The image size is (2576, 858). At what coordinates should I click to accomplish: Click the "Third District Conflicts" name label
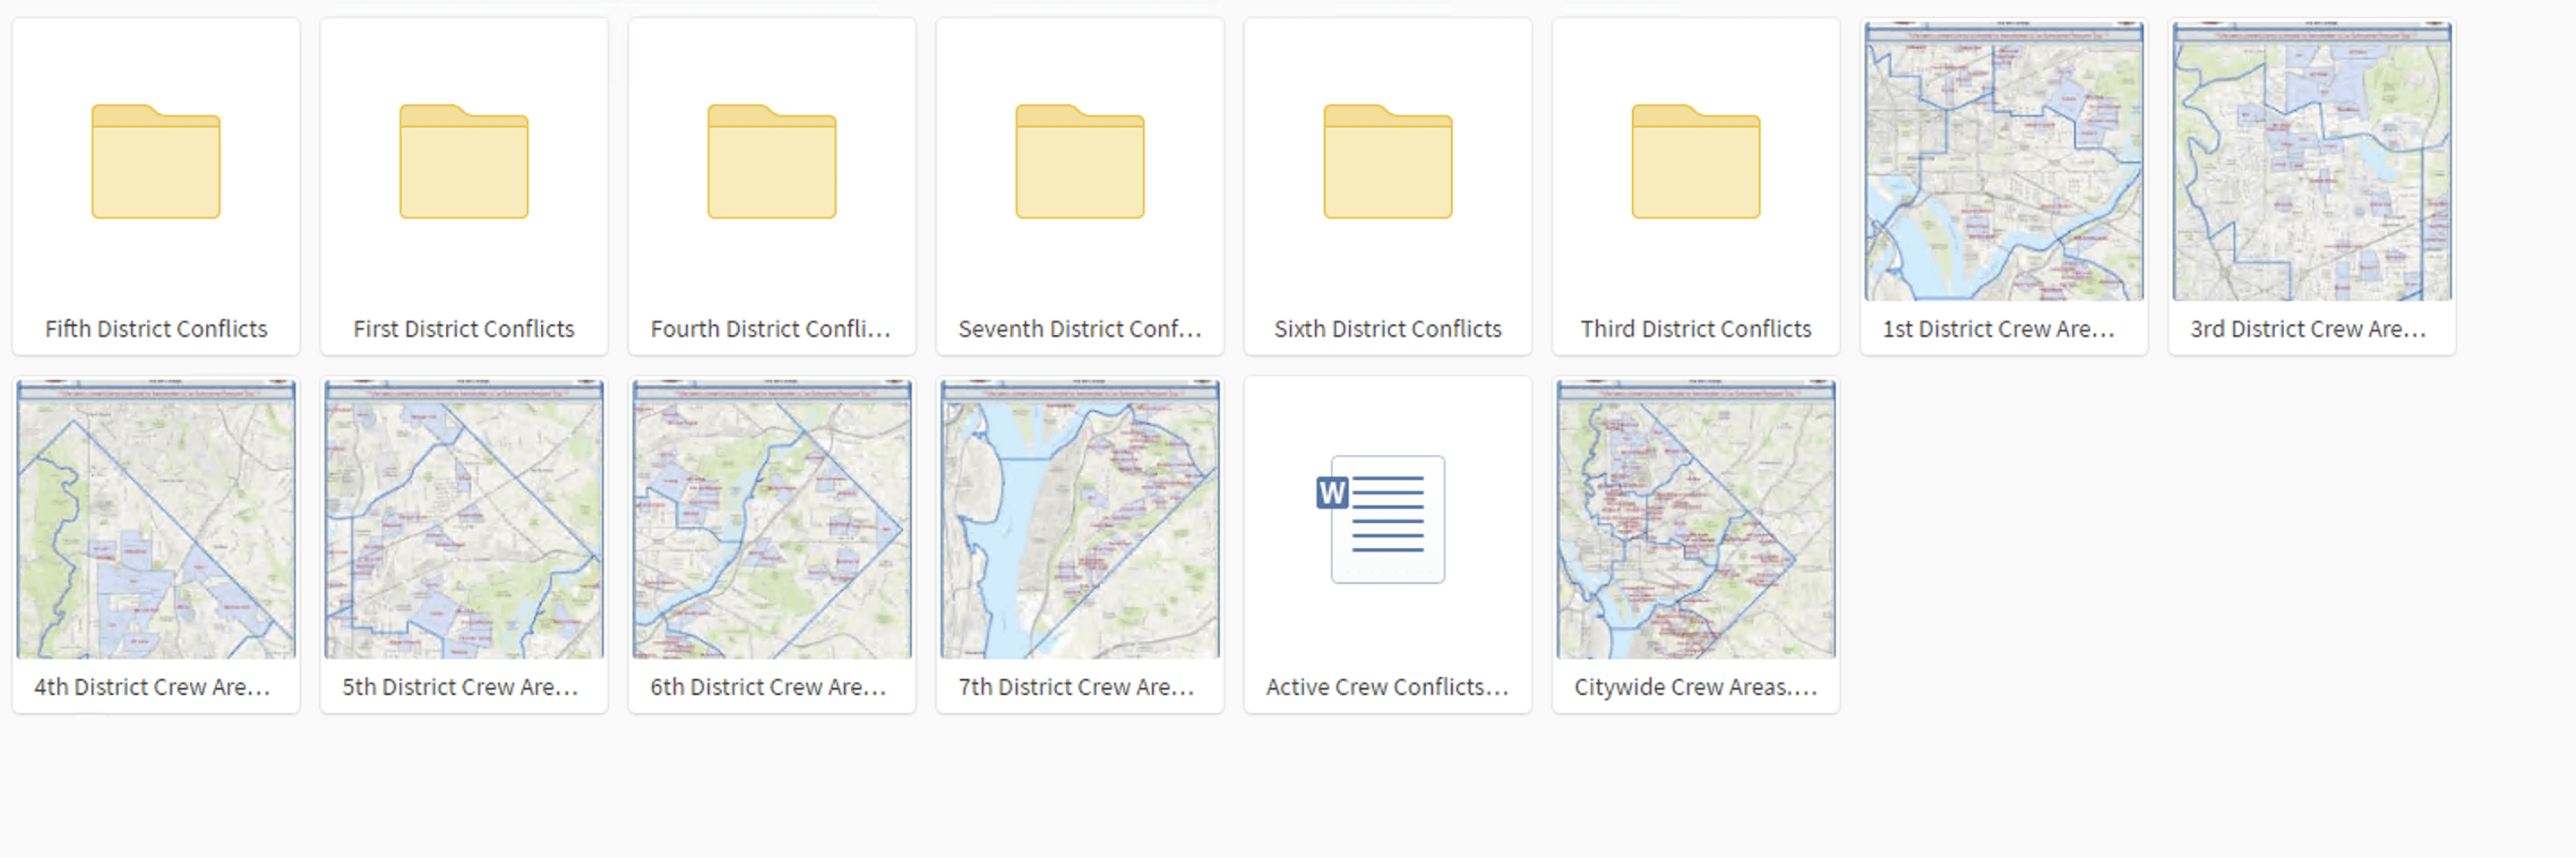(1696, 329)
